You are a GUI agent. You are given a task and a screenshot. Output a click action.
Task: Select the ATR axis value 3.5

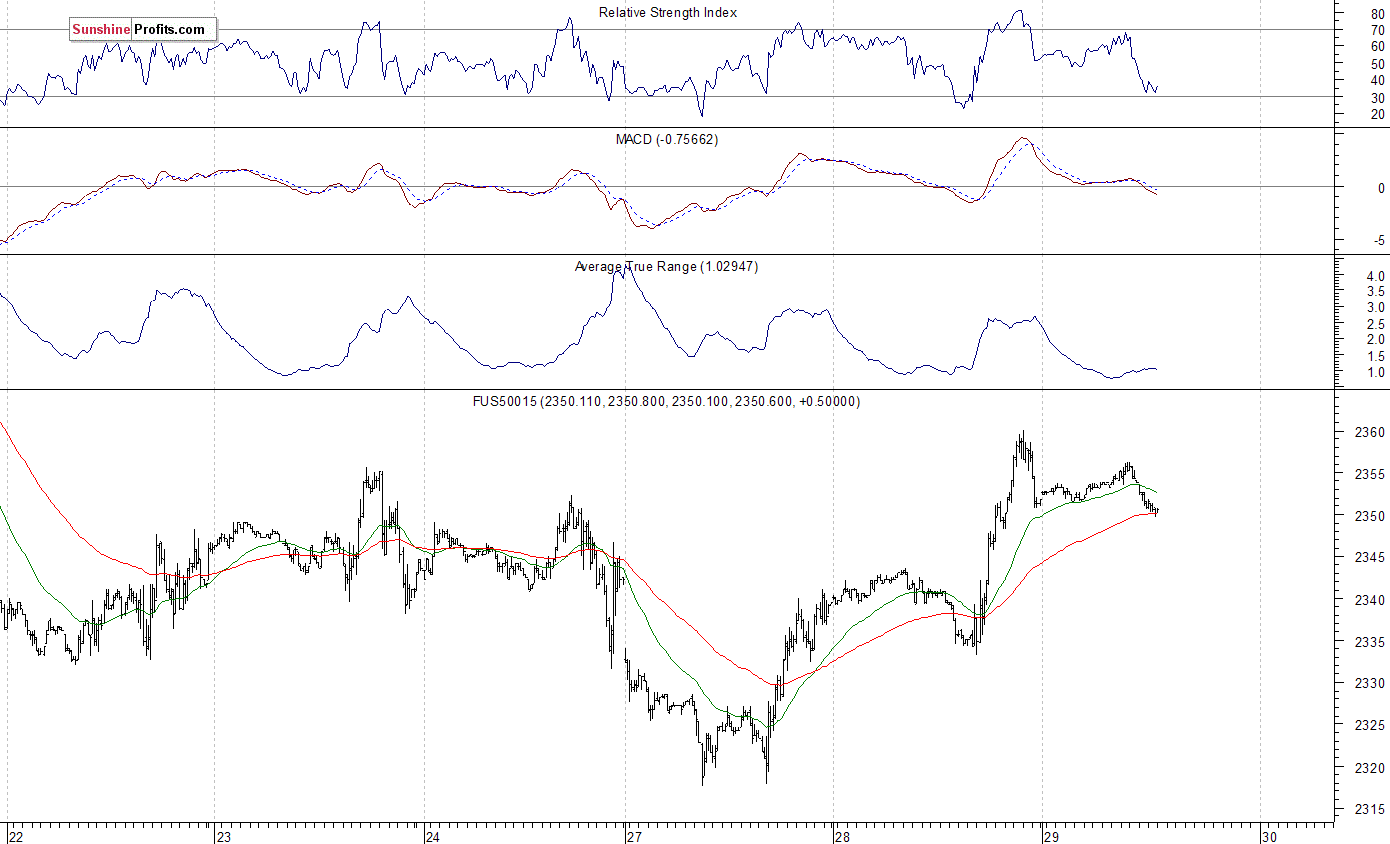point(1376,292)
